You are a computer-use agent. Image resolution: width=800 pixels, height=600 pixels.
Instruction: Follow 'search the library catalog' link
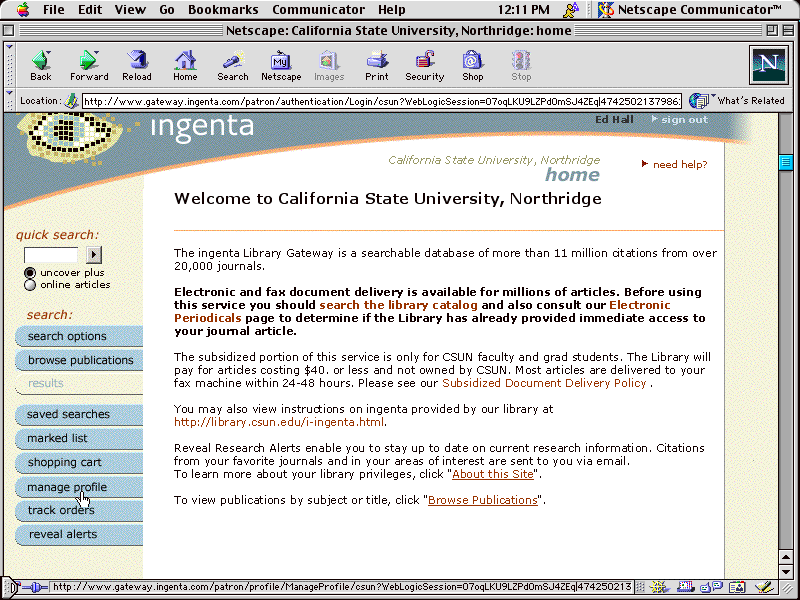[x=398, y=305]
